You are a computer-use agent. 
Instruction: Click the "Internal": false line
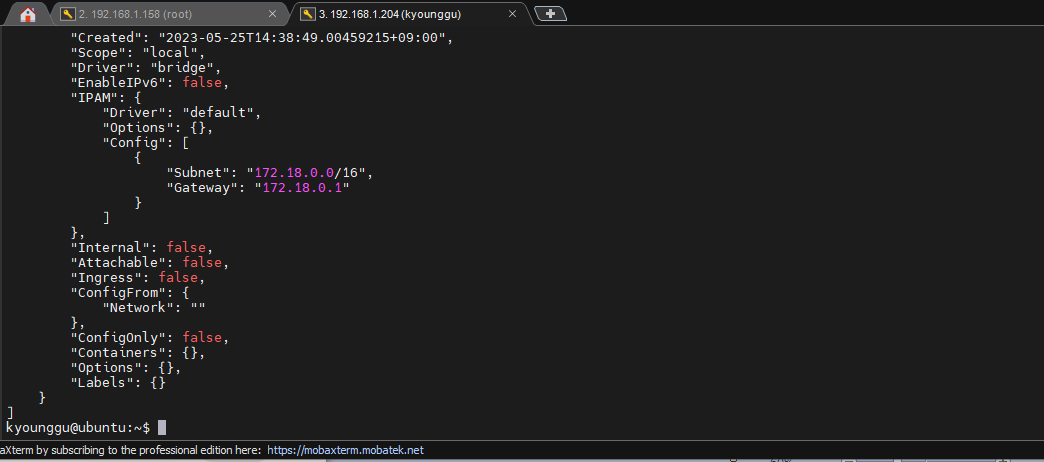tap(142, 248)
